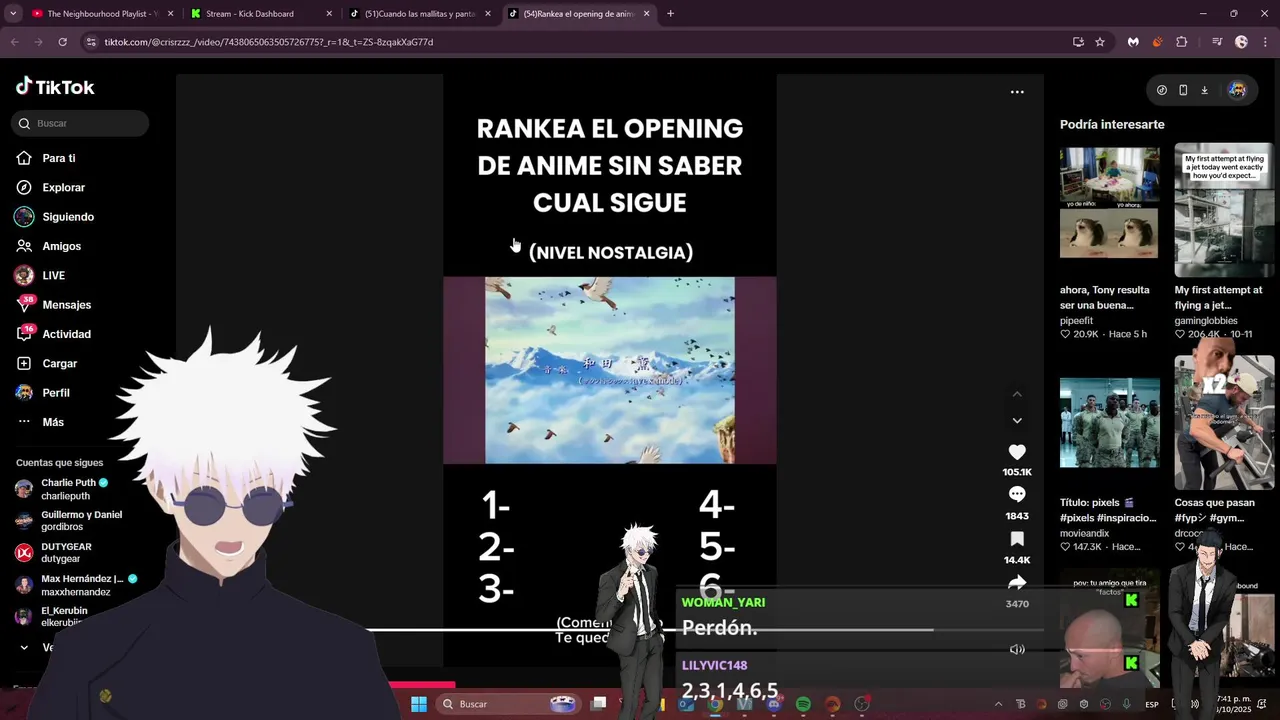Click the ESP language indicator in tray
Viewport: 1280px width, 720px height.
(x=1152, y=704)
